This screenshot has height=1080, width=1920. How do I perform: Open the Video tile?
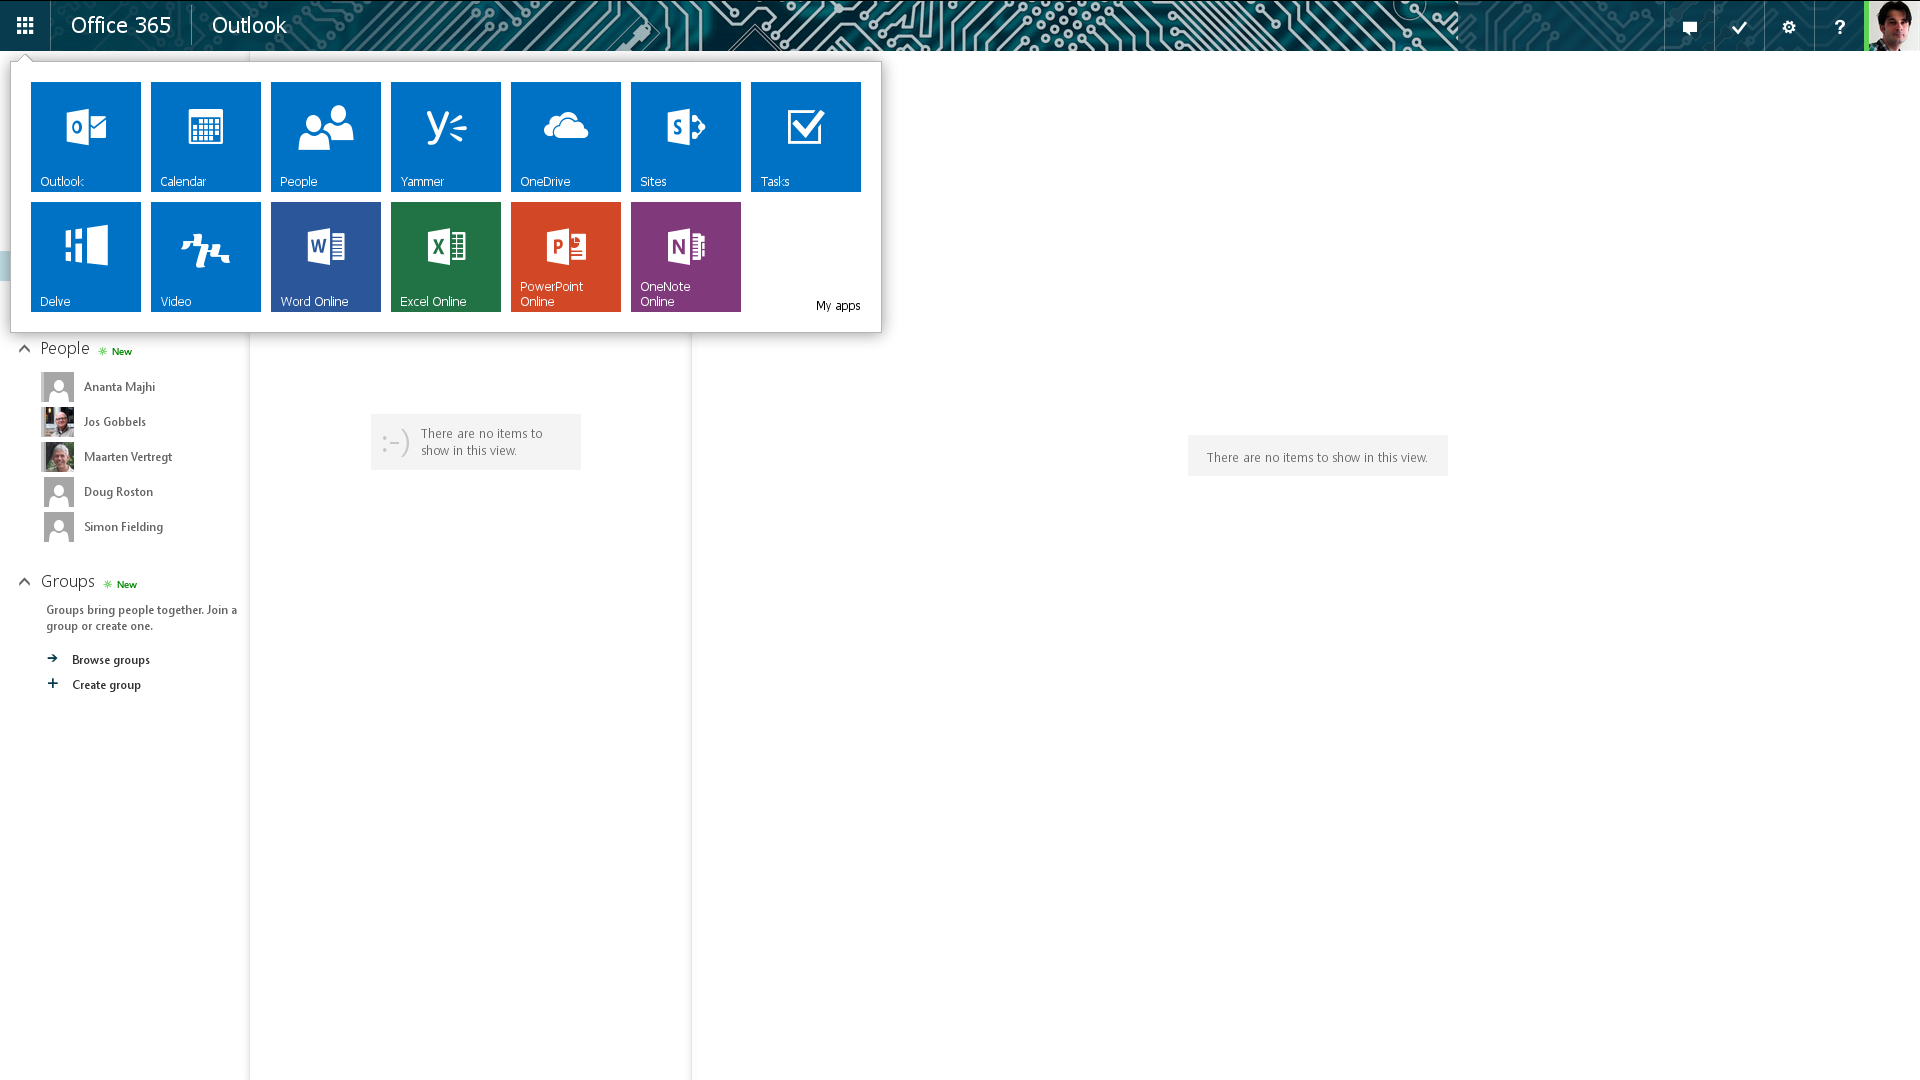point(206,257)
